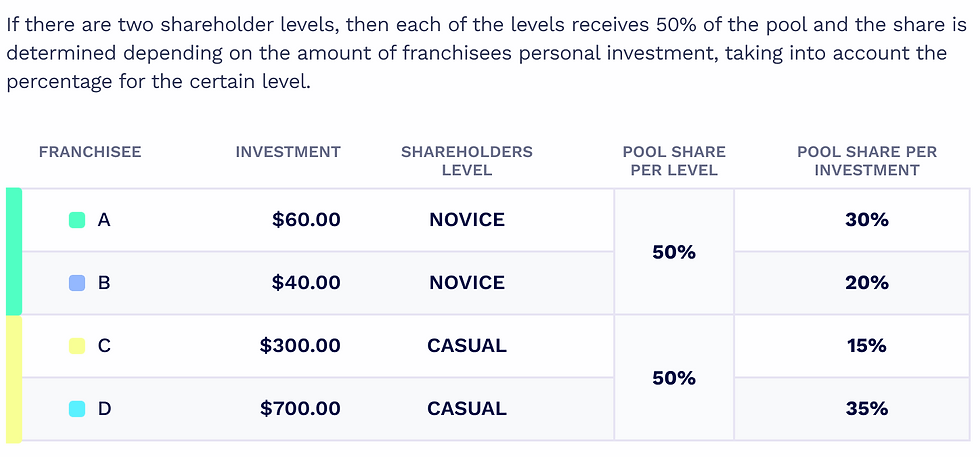Screen dimensions: 980x457
Task: Click the 35% pool share value
Action: [867, 409]
